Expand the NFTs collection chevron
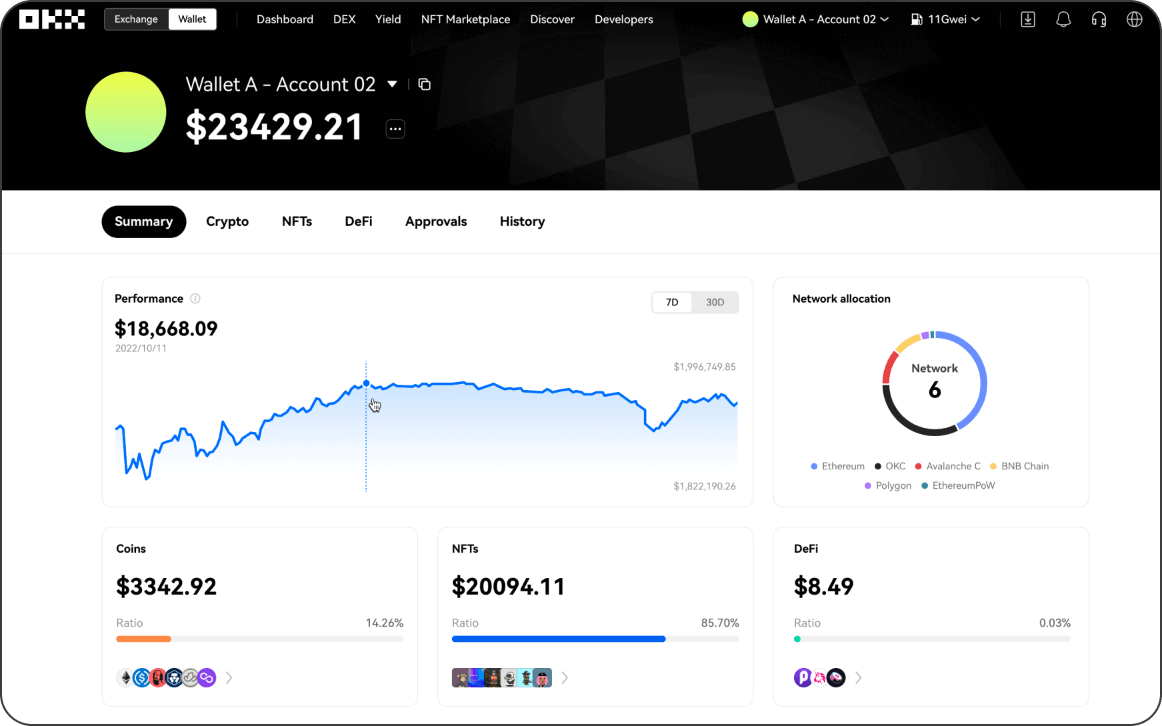The height and width of the screenshot is (726, 1162). [x=565, y=678]
